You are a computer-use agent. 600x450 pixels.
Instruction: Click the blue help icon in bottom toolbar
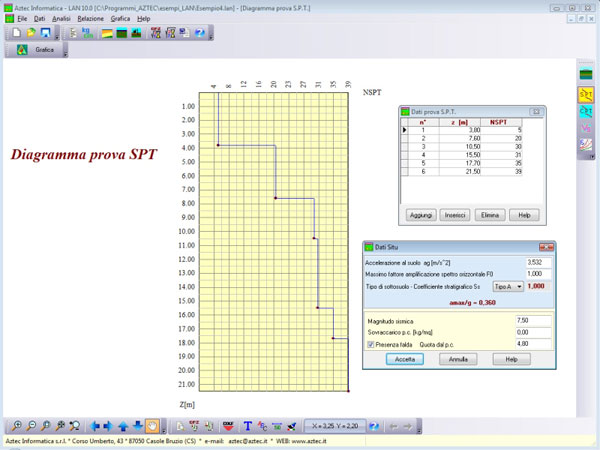[374, 426]
